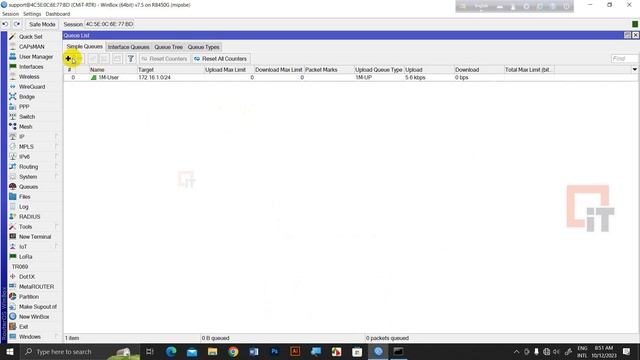Click Exit in sidebar
Screen dimensions: 640x360
click(x=24, y=327)
